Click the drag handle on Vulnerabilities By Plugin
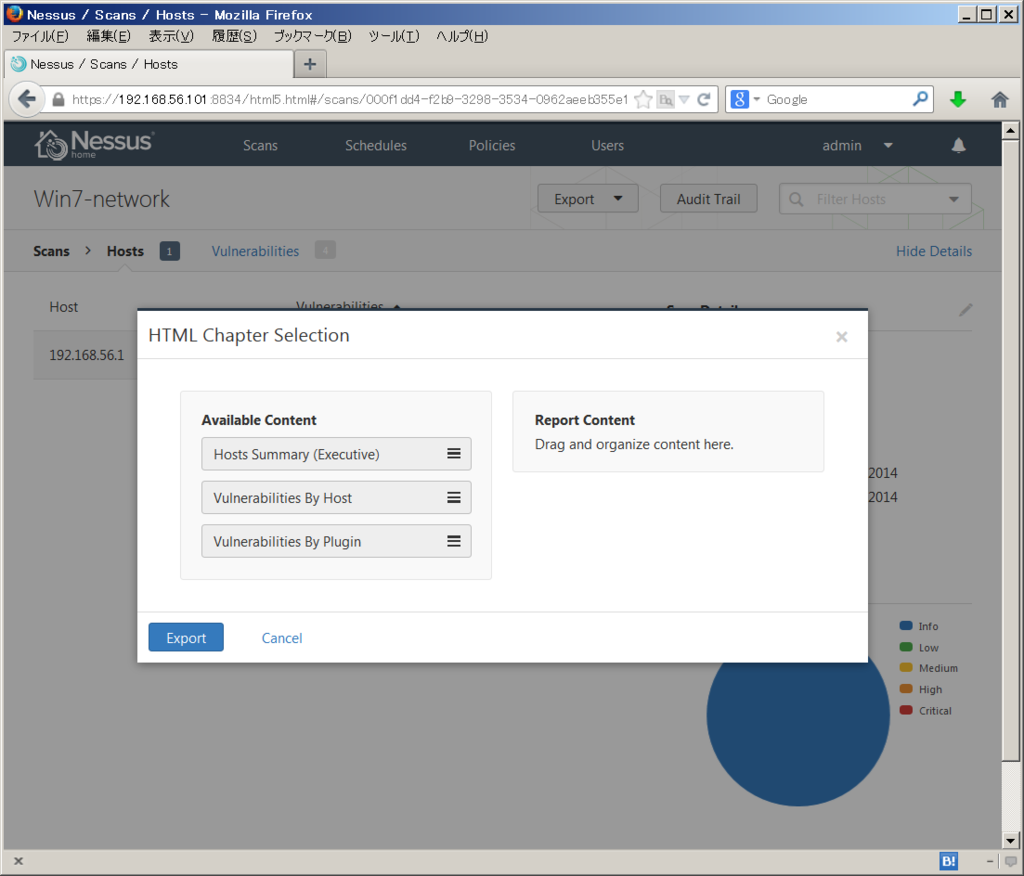 click(454, 542)
